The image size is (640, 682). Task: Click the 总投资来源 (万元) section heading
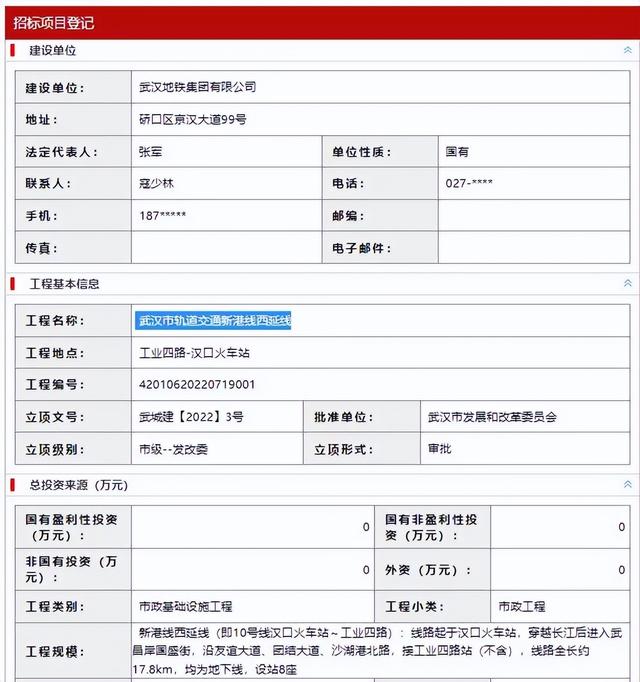(x=79, y=485)
